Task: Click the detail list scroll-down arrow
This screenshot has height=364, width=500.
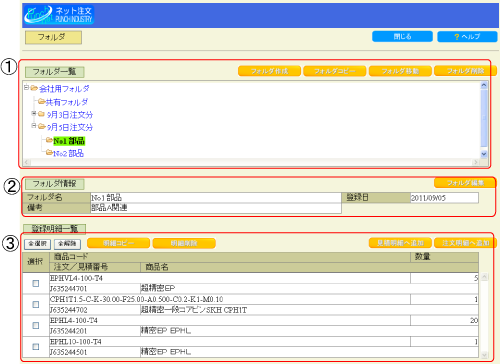Action: [484, 355]
